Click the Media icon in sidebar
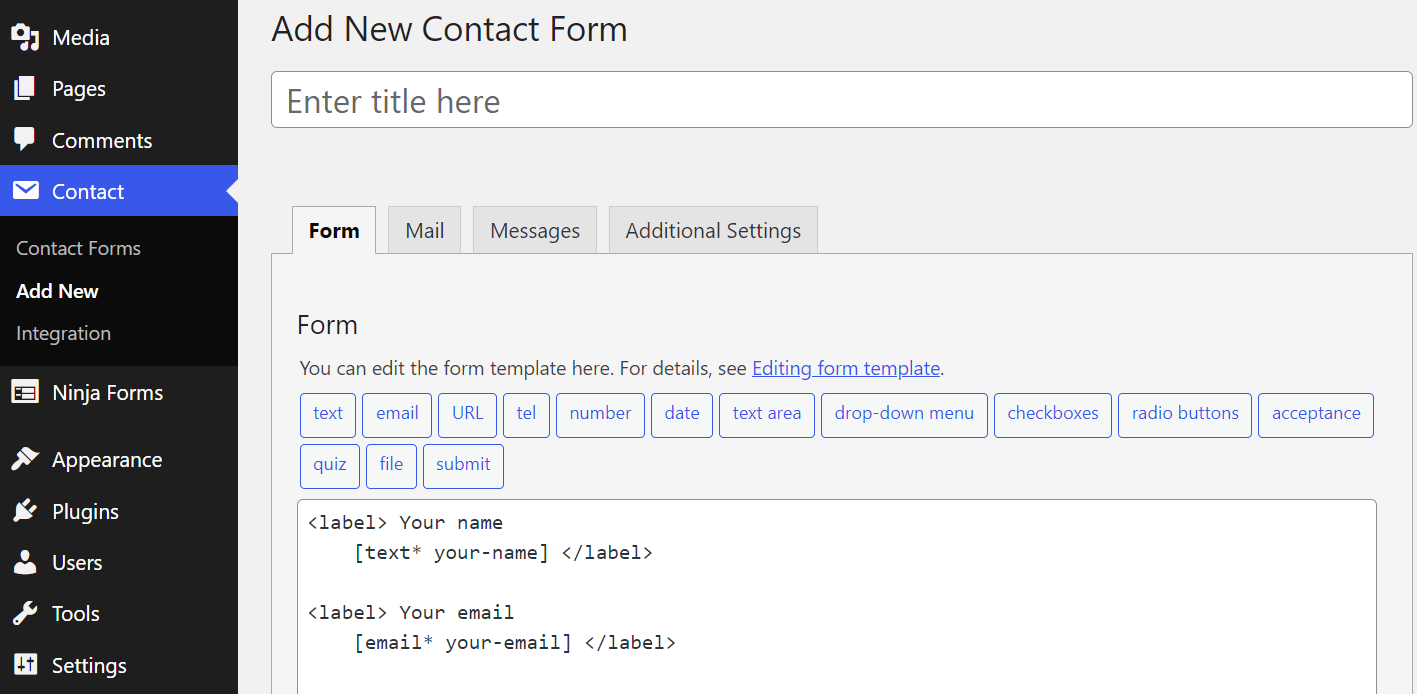This screenshot has width=1417, height=694. pyautogui.click(x=25, y=38)
